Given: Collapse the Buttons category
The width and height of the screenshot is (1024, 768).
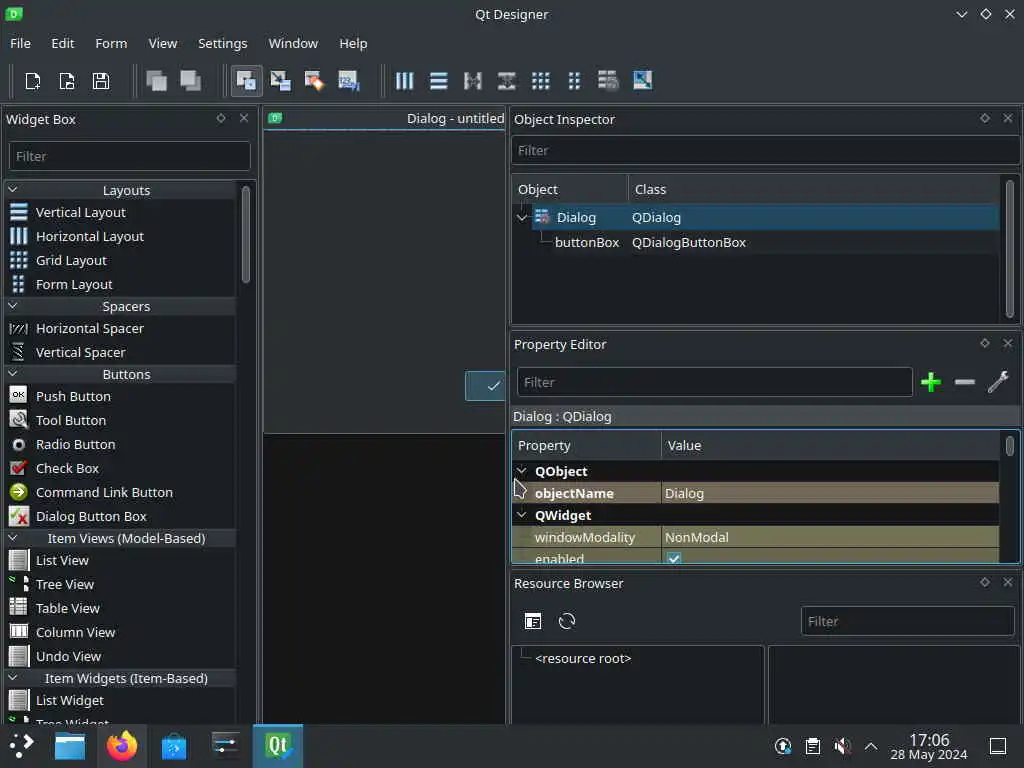Looking at the screenshot, I should pyautogui.click(x=12, y=374).
